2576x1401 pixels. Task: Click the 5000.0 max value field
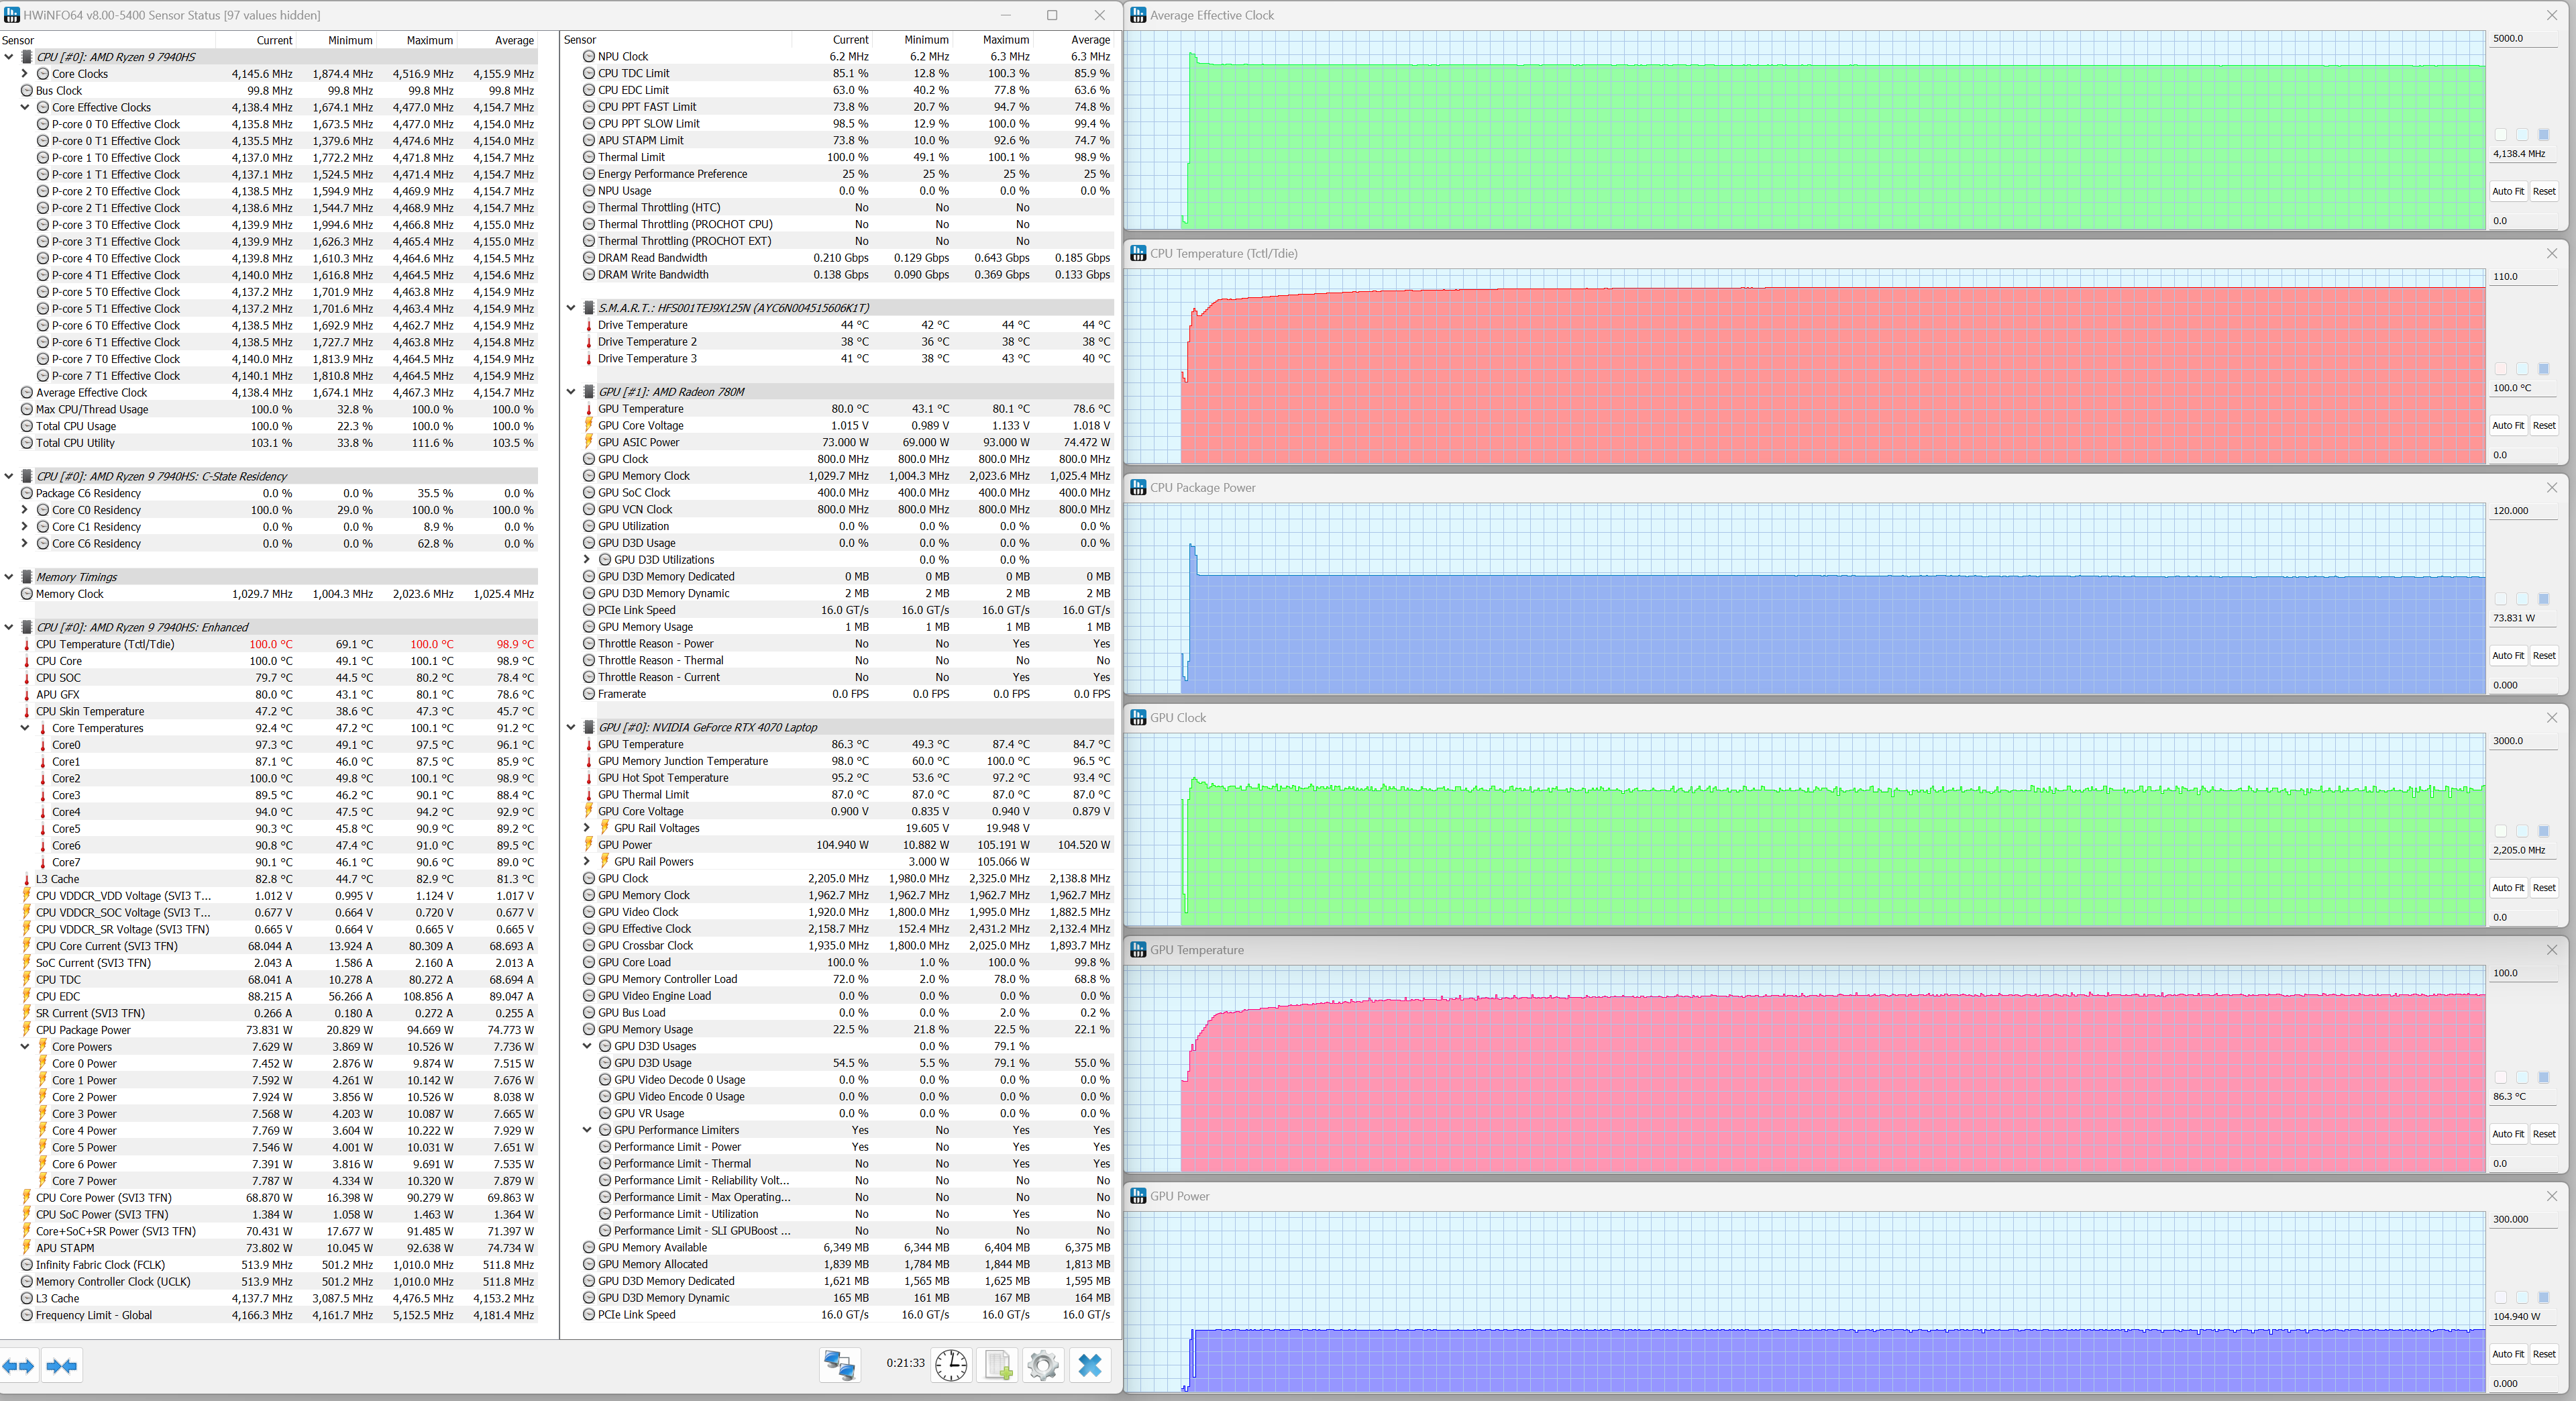2522,38
